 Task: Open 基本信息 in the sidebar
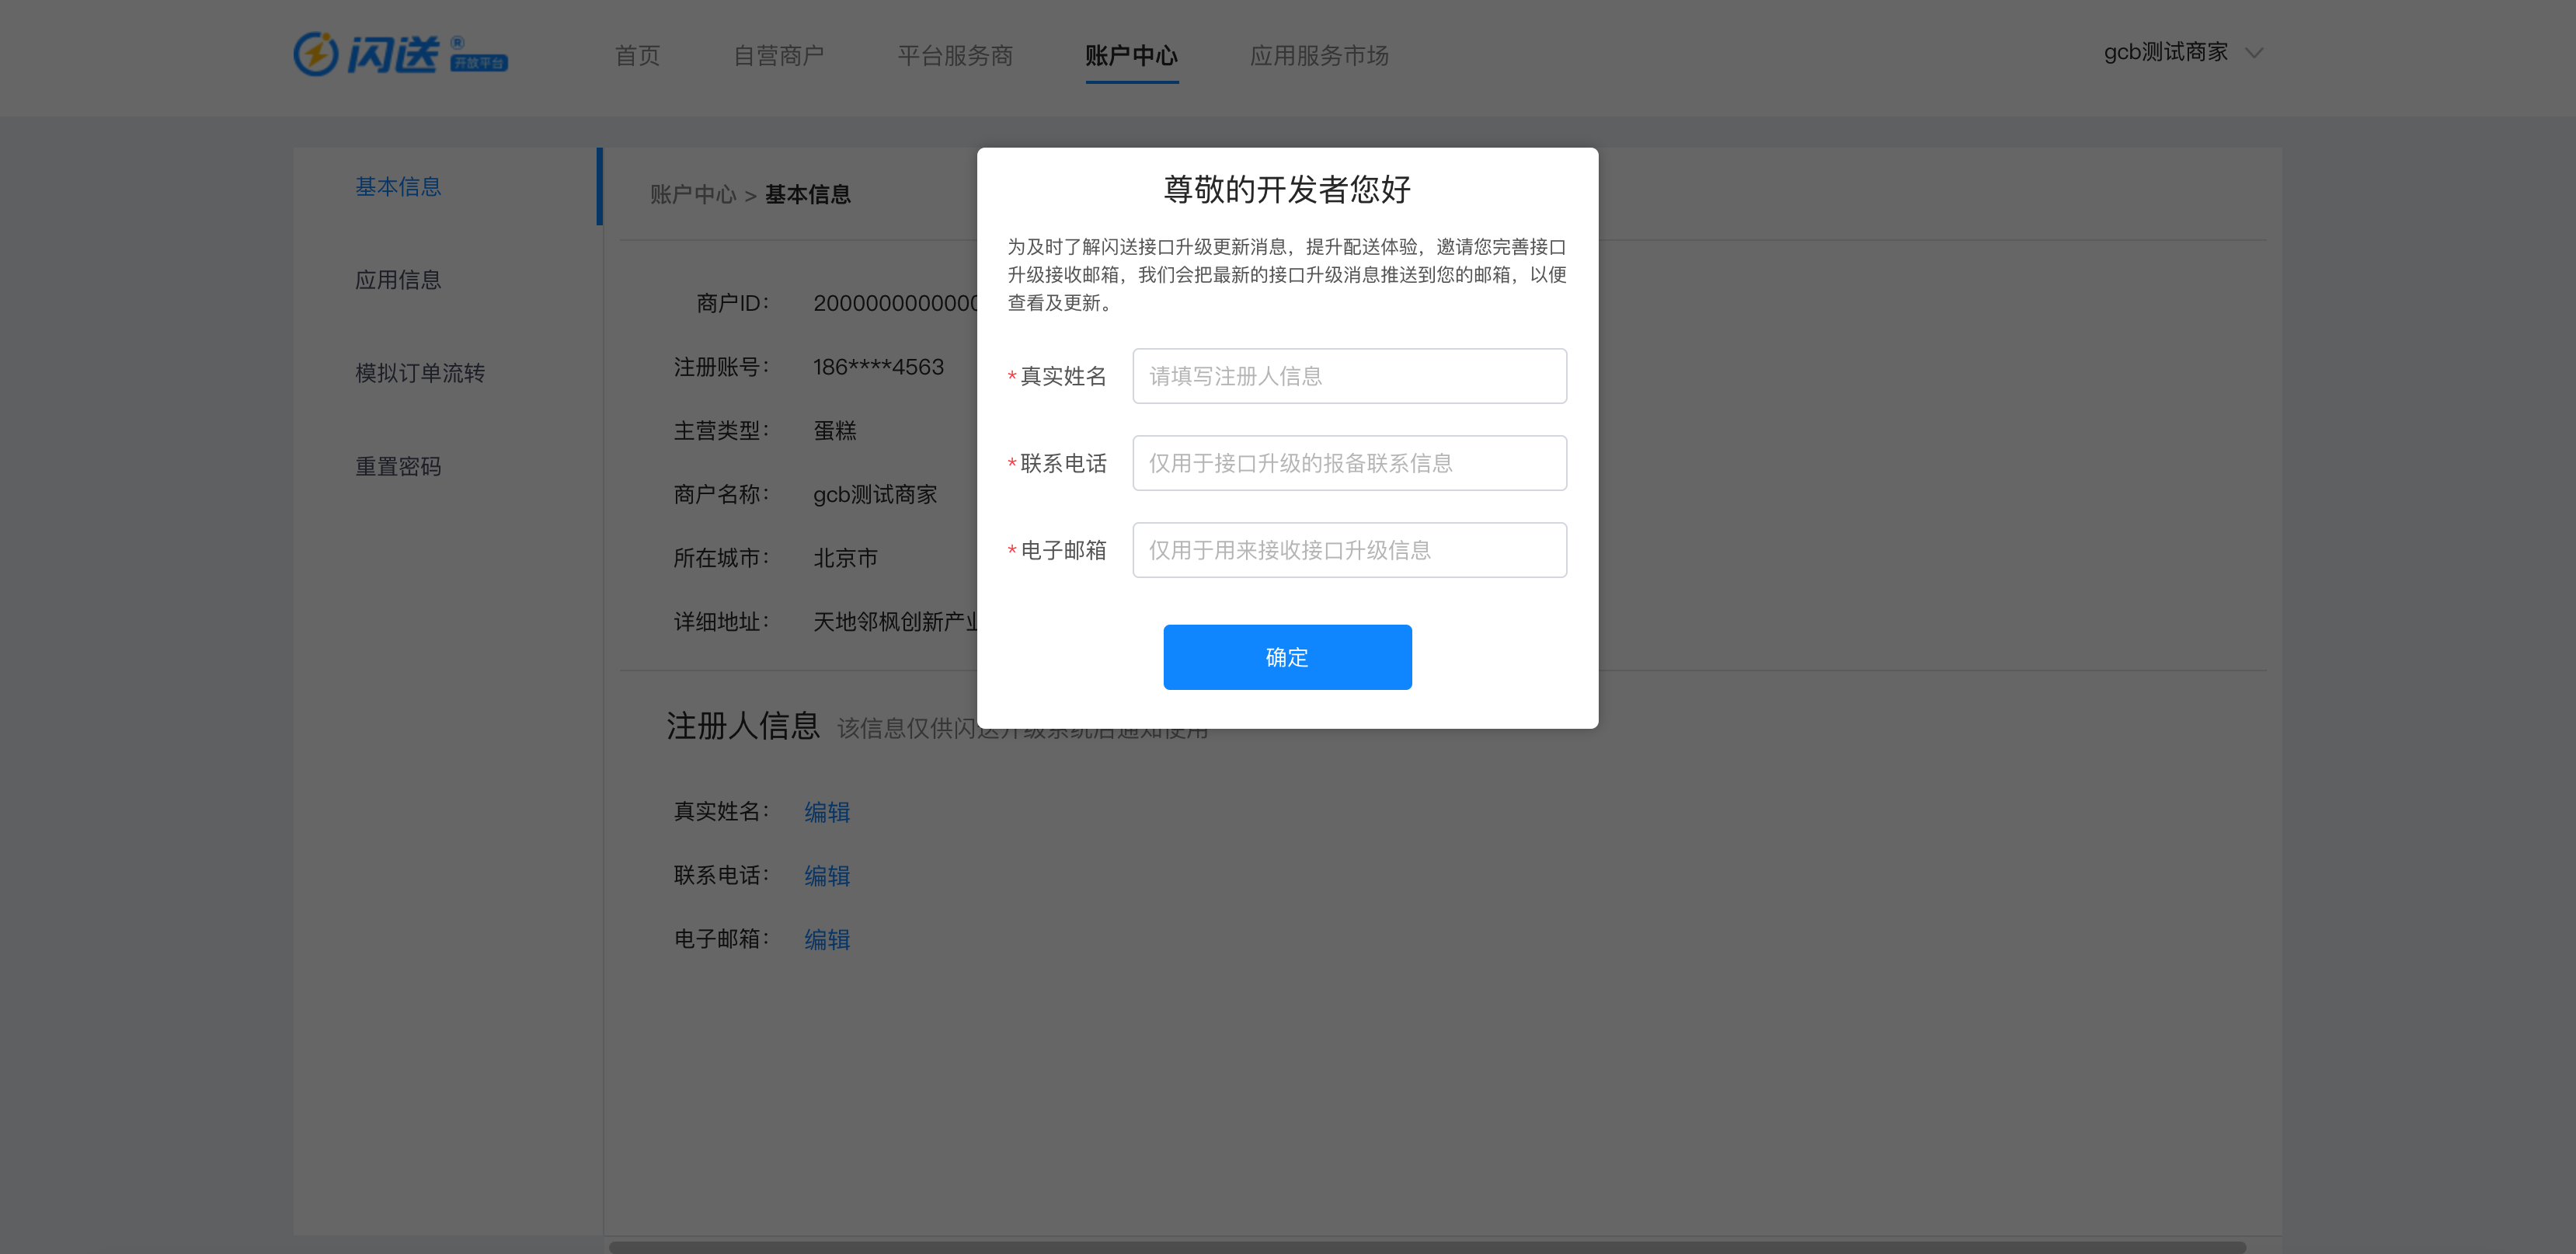point(398,186)
